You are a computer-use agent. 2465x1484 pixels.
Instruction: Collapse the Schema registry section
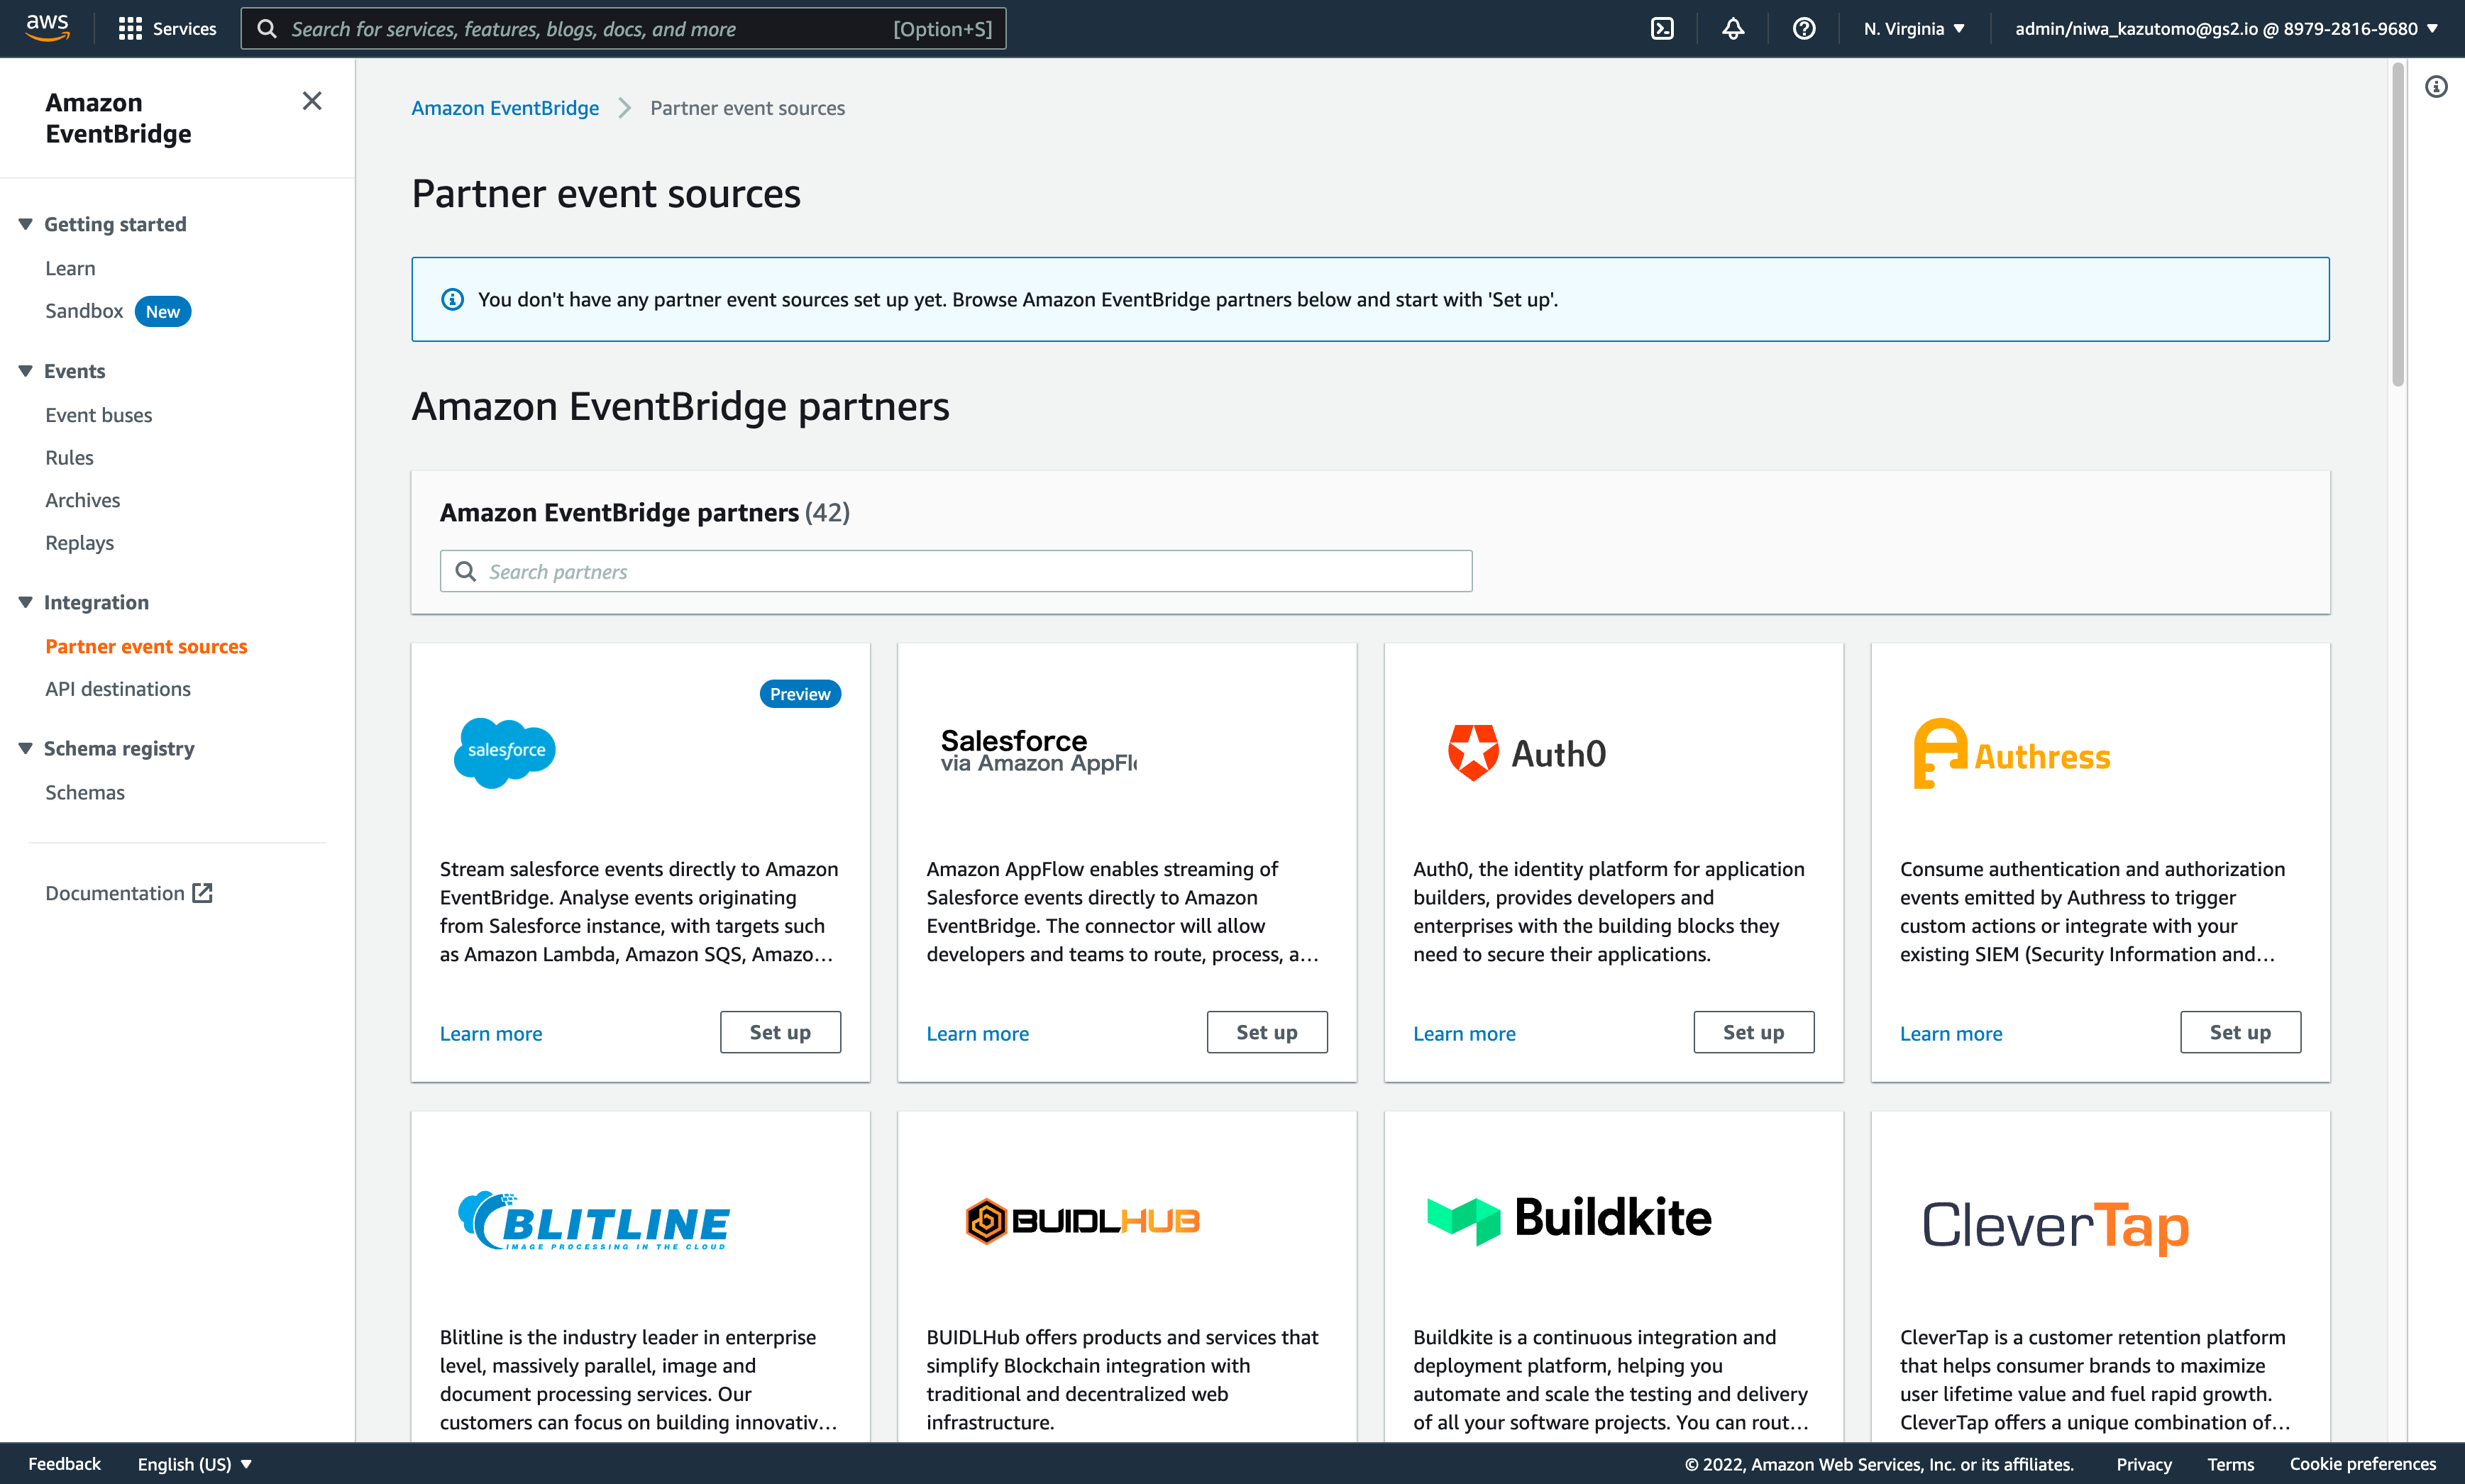26,748
